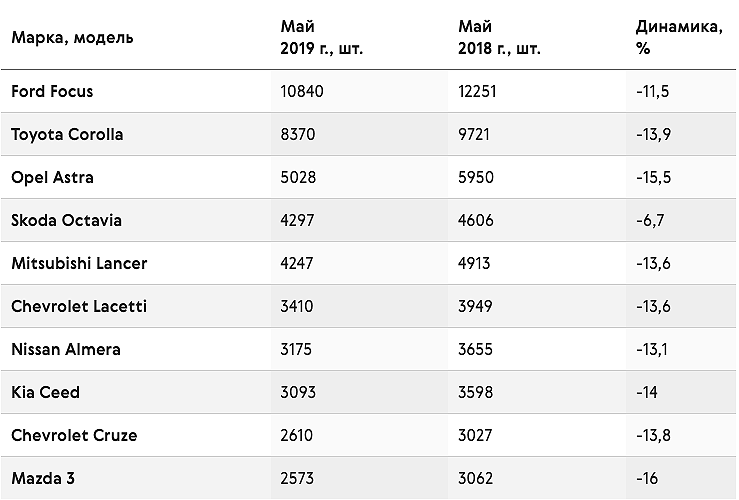
Task: Click the 10840 sales value for Ford Focus
Action: pyautogui.click(x=302, y=91)
